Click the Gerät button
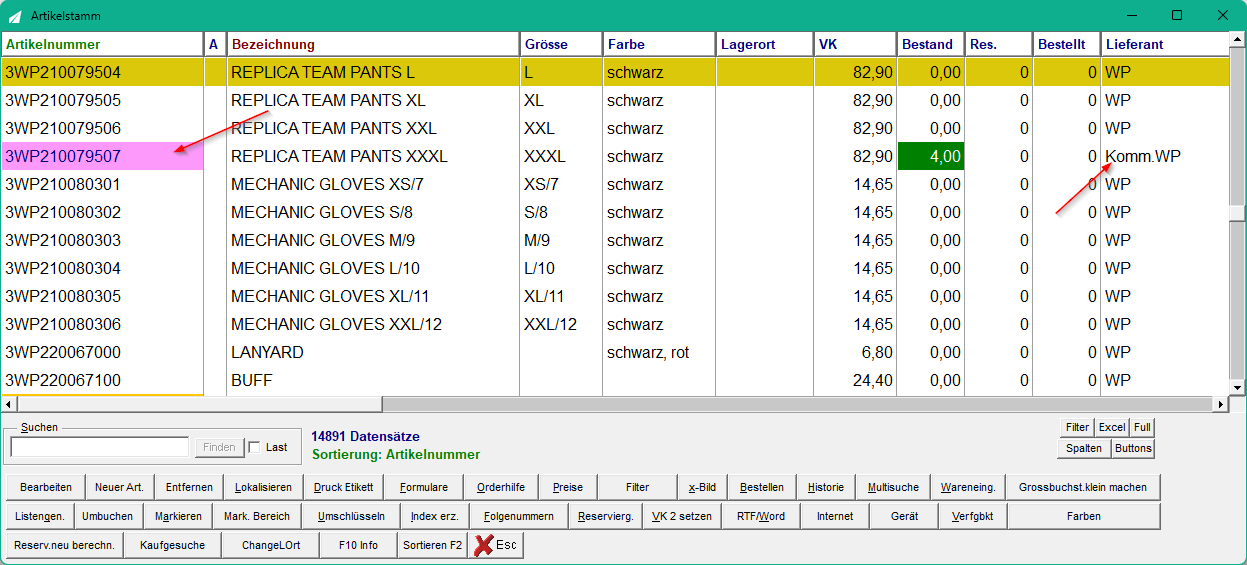 [904, 516]
